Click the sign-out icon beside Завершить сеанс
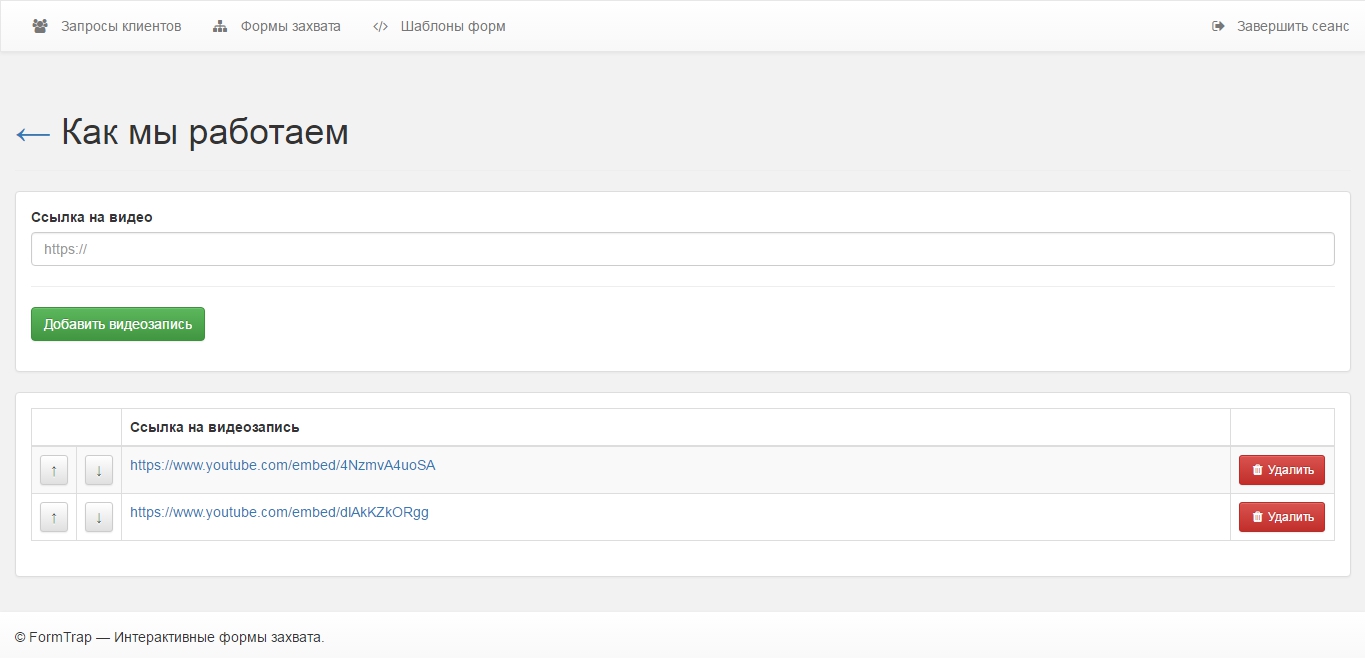This screenshot has height=658, width=1365. tap(1218, 26)
